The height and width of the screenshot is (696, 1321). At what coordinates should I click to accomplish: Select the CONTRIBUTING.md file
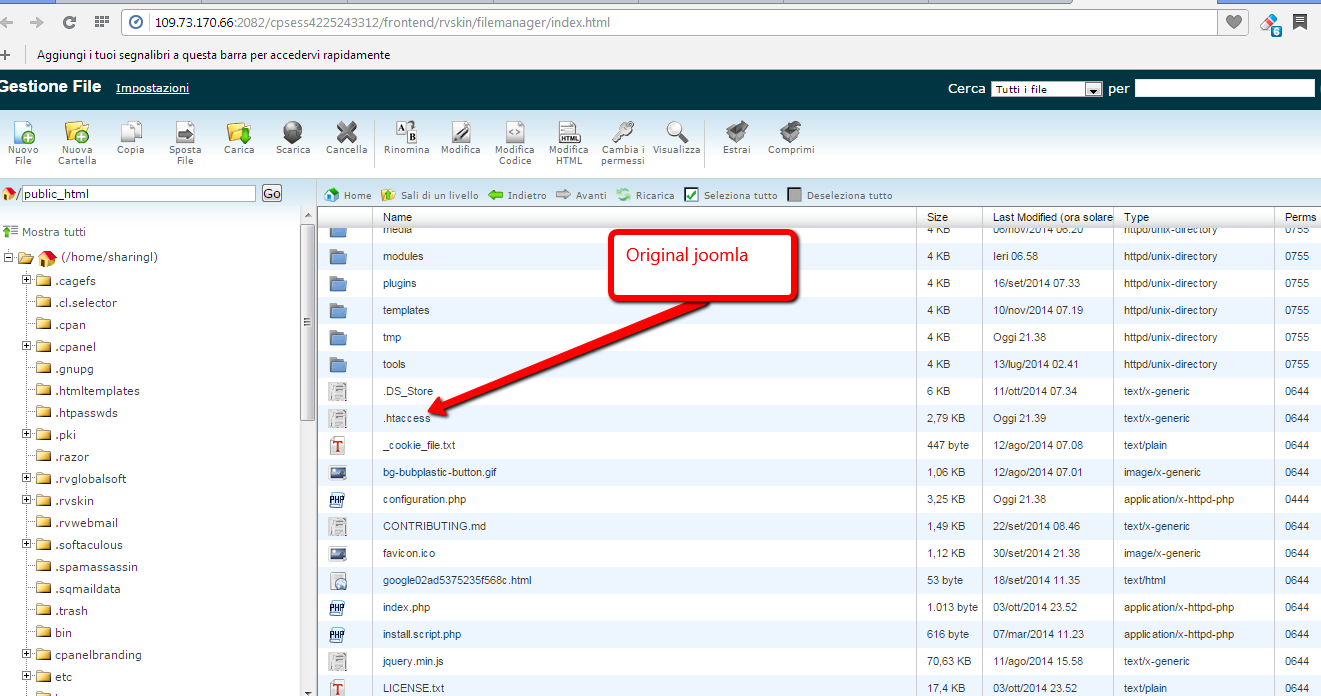pos(434,526)
